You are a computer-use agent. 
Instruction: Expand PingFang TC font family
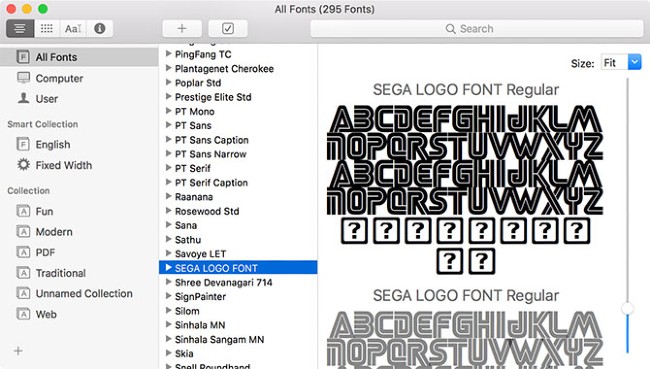tap(168, 53)
